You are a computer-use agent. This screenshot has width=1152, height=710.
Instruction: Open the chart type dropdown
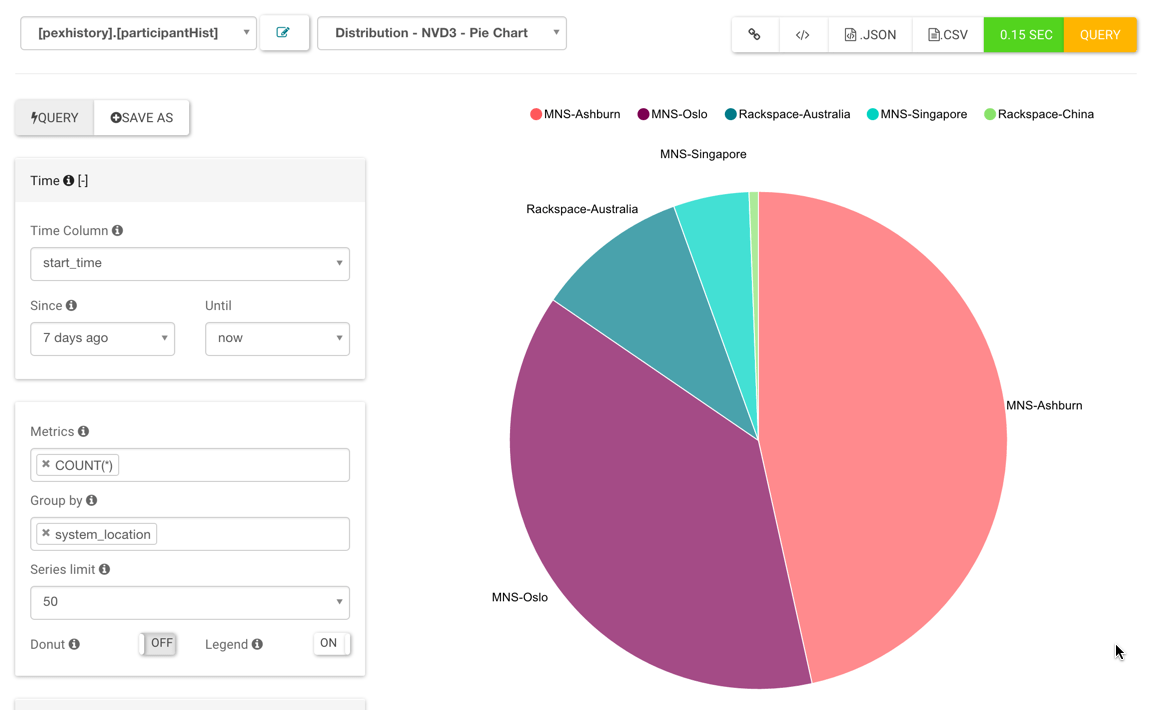pos(441,33)
